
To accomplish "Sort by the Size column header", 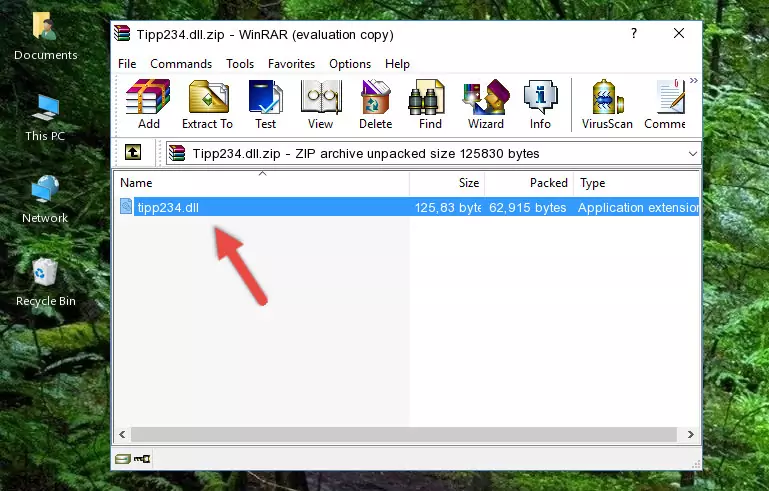I will pyautogui.click(x=447, y=183).
